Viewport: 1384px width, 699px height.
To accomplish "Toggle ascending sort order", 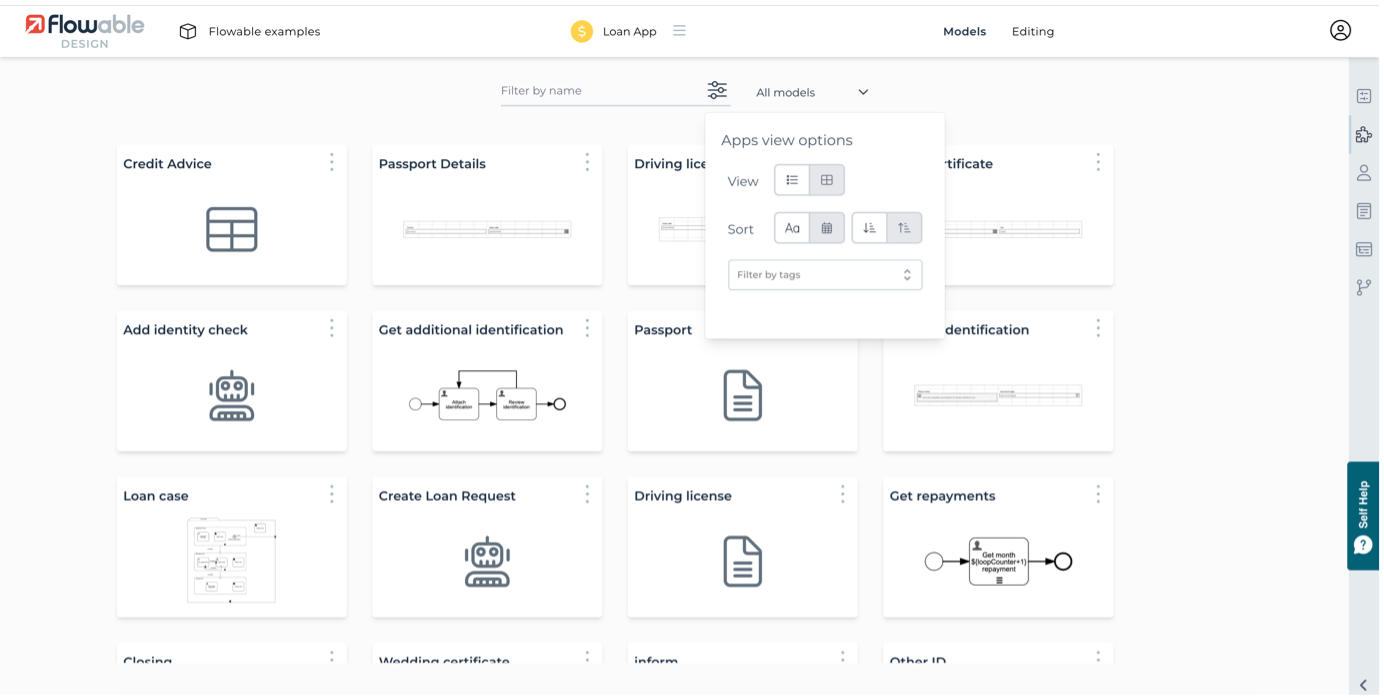I will coord(903,227).
